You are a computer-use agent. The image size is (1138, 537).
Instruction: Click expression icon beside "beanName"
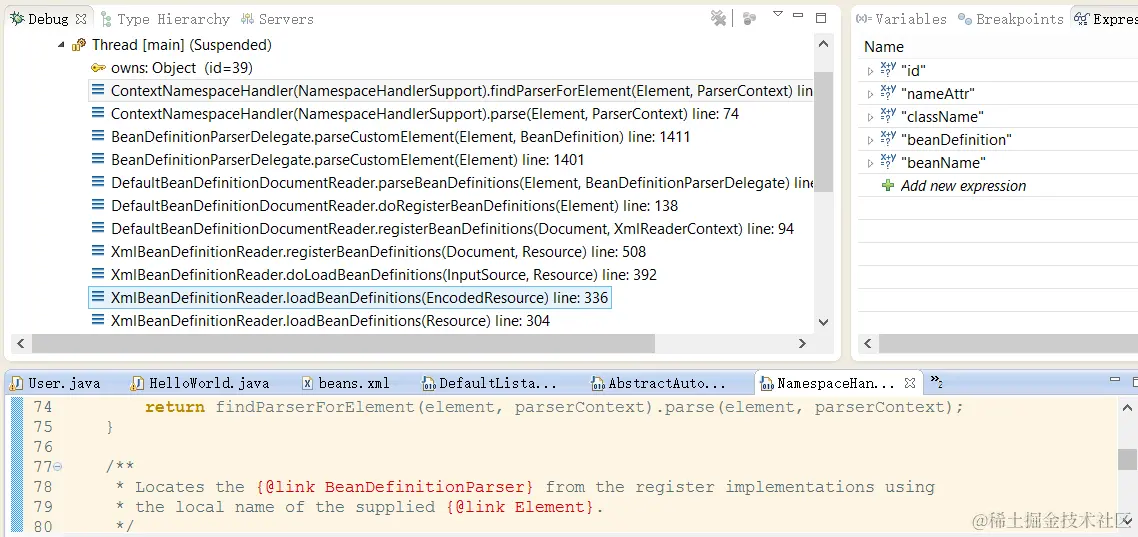(x=888, y=161)
